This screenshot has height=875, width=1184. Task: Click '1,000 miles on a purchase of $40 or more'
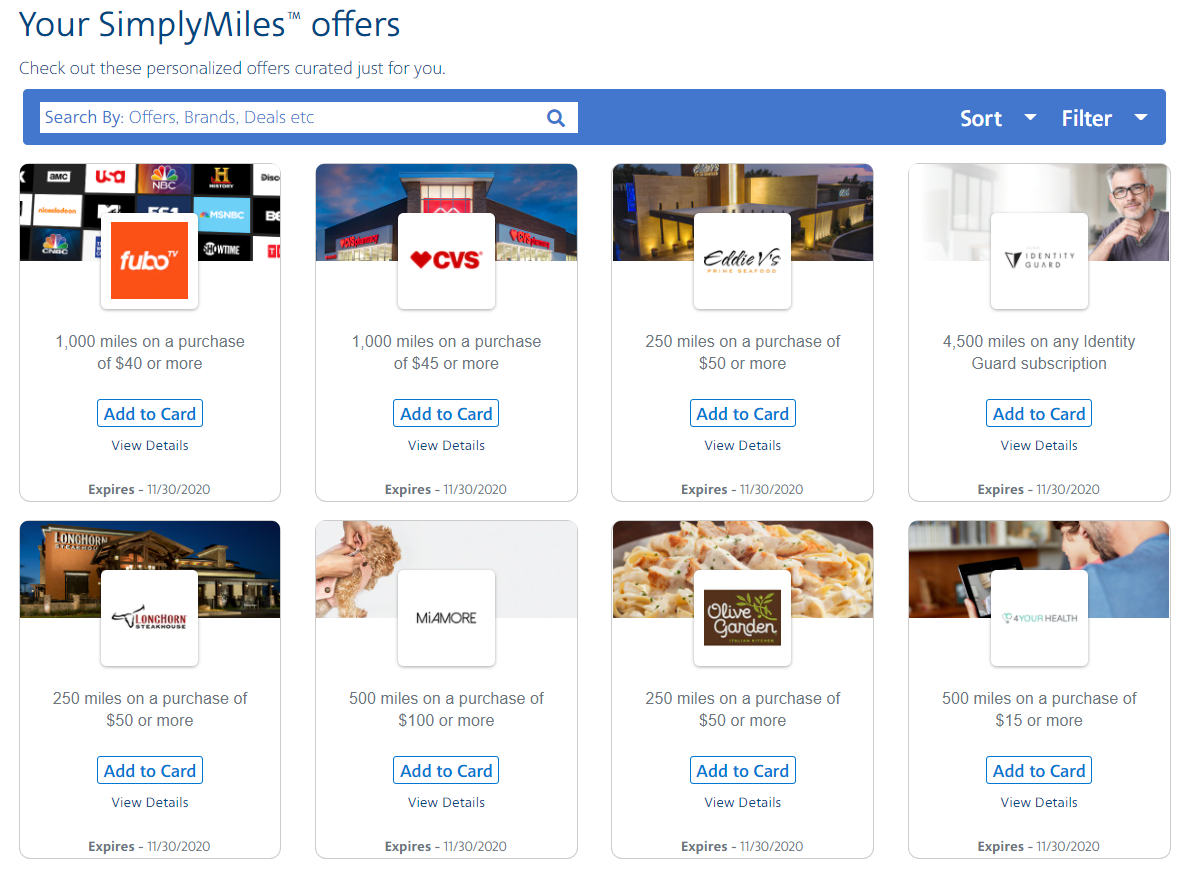(150, 353)
